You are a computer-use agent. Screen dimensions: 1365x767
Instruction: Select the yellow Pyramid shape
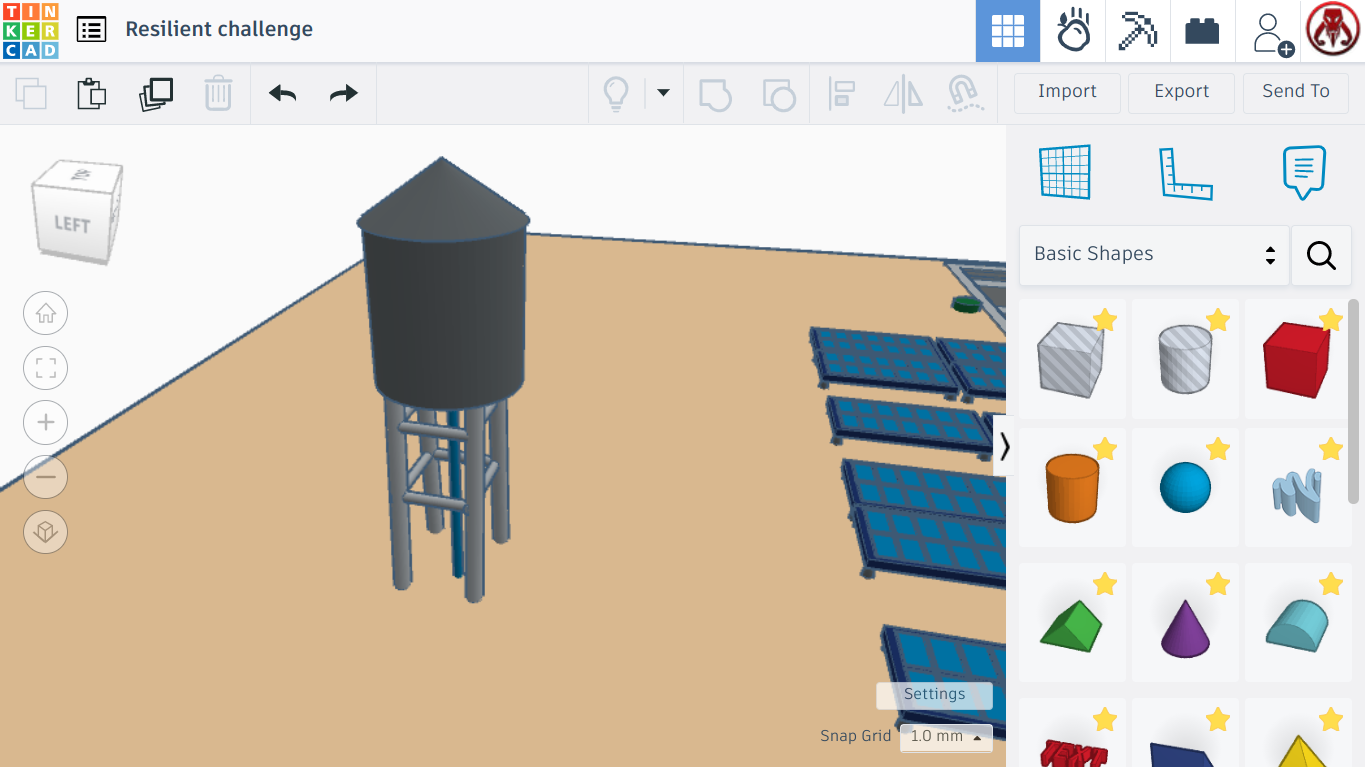pos(1298,733)
